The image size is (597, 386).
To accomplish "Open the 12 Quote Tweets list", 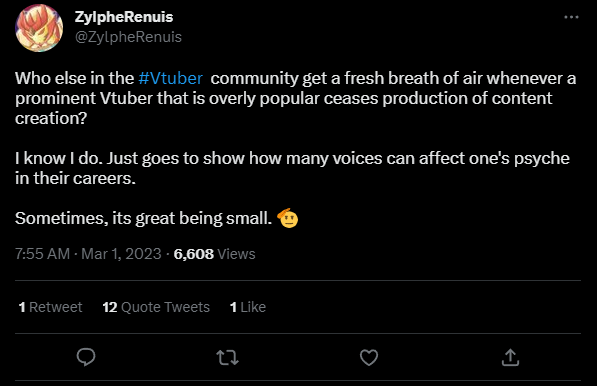I will 156,307.
